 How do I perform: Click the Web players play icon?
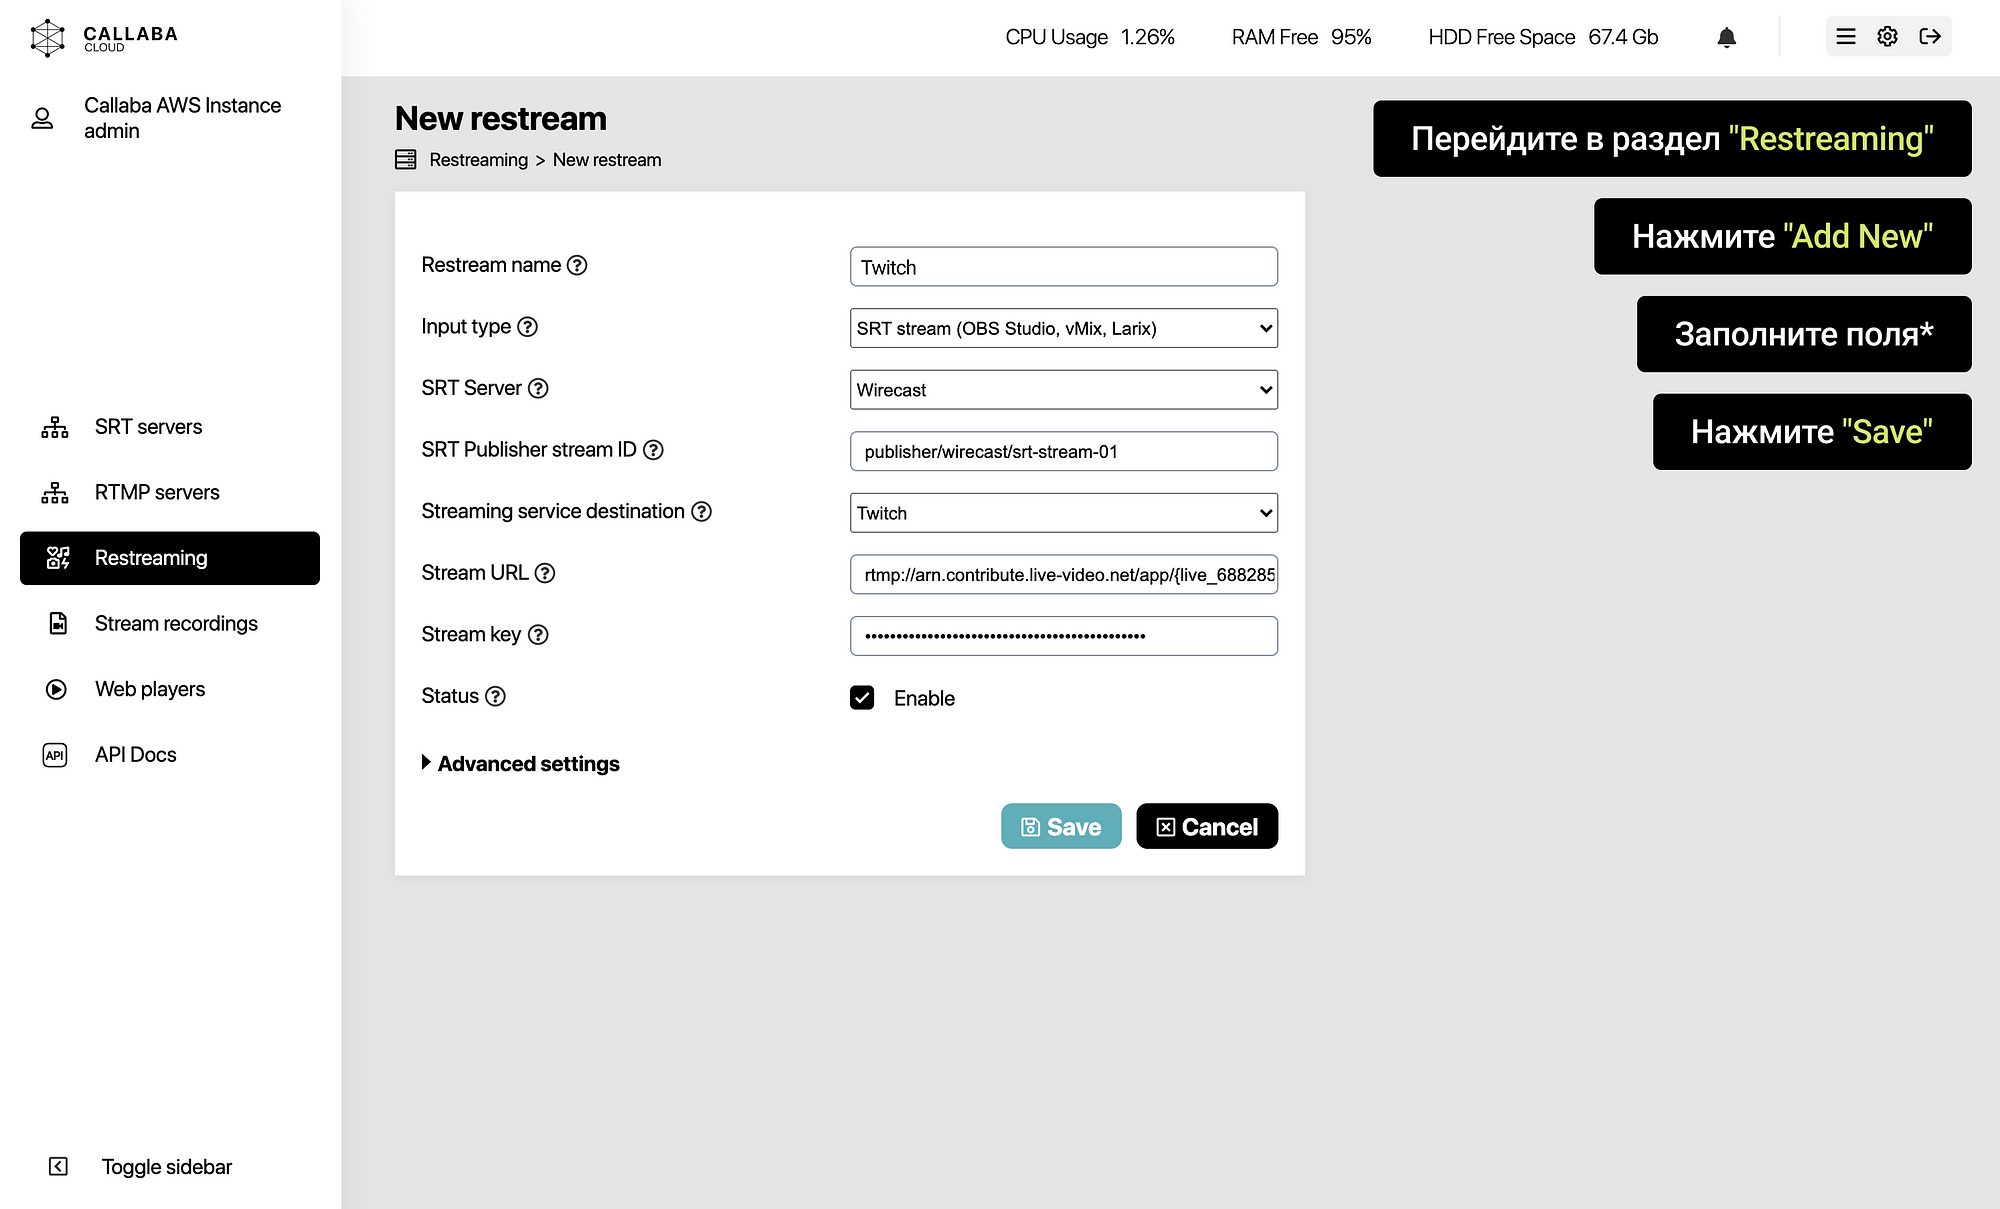coord(56,689)
